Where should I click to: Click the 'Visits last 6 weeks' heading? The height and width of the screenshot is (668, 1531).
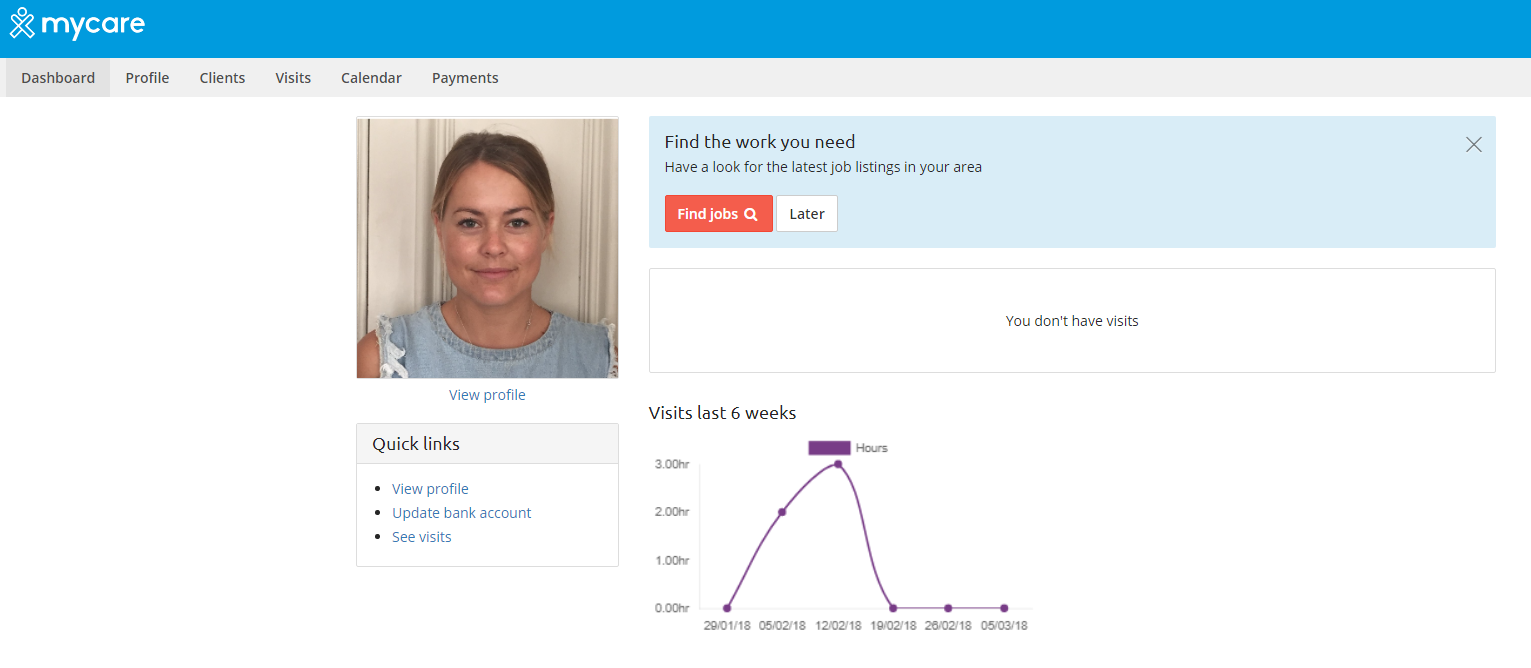[723, 413]
